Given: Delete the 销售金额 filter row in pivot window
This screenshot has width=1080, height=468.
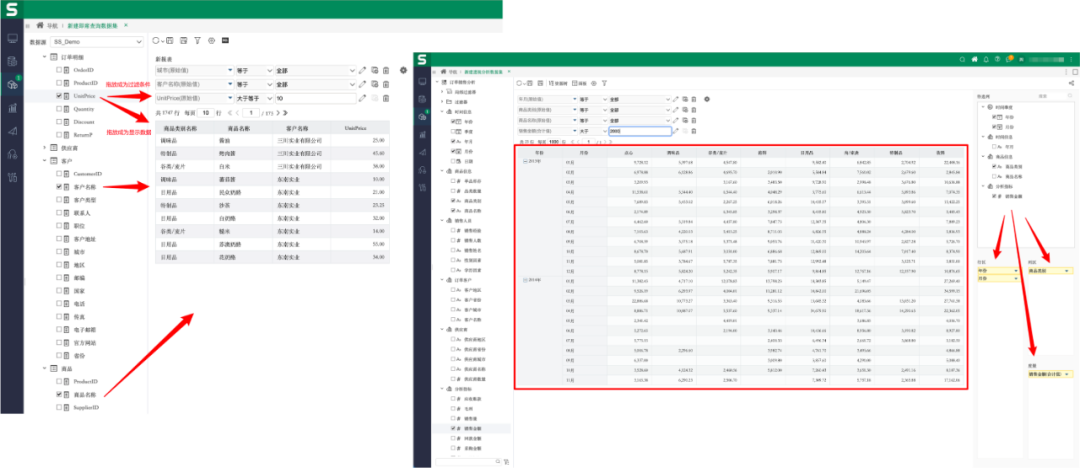Looking at the screenshot, I should tap(694, 130).
